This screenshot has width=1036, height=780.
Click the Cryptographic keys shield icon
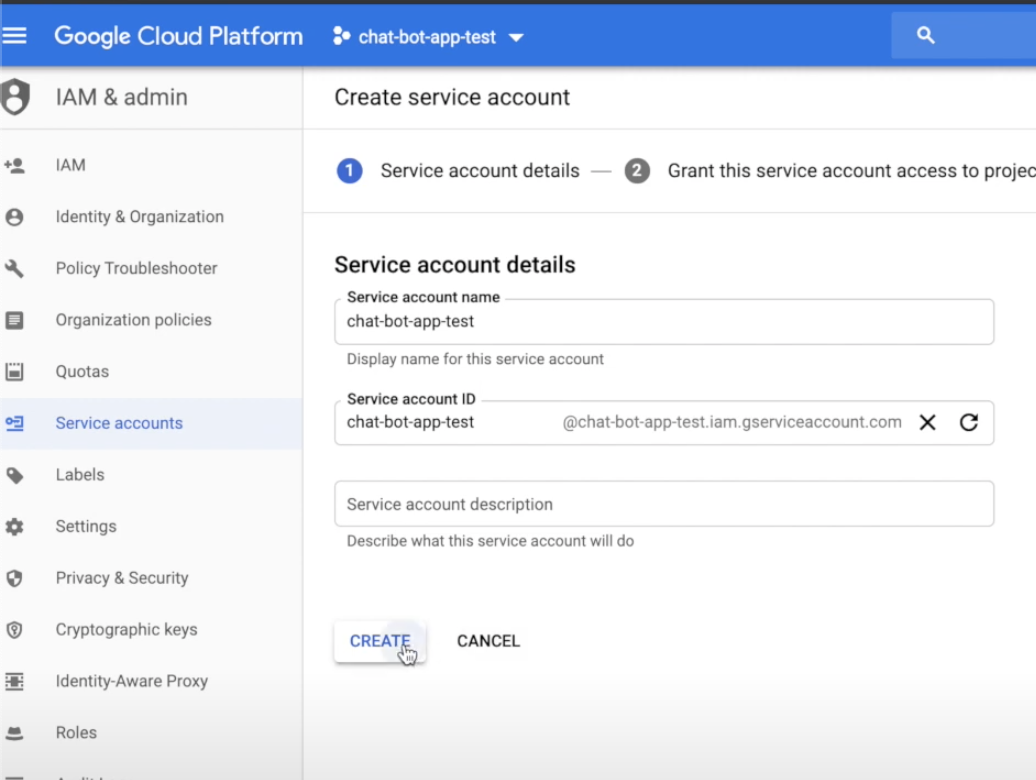[x=15, y=630]
